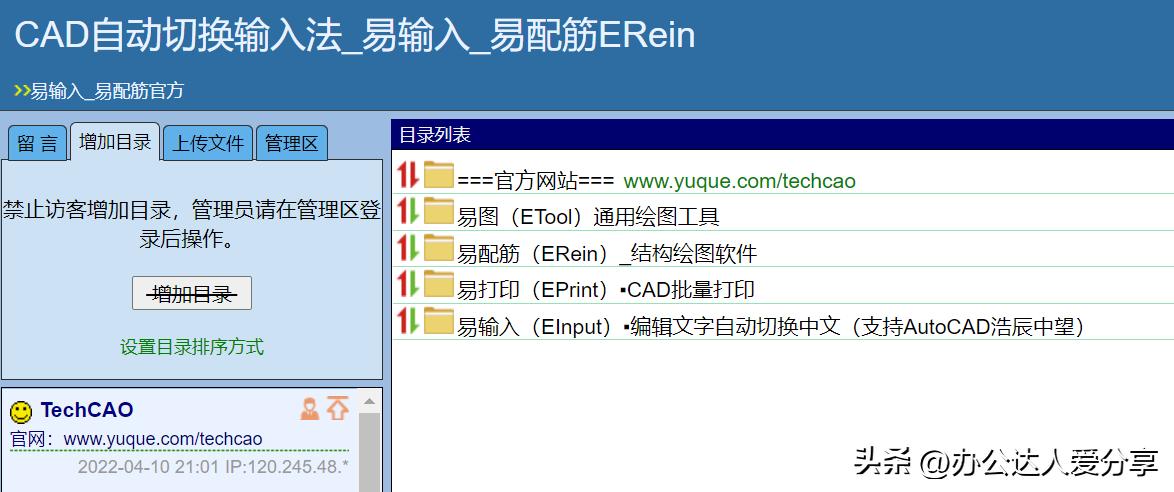Open folder icon of 官方网站 entry
1174x492 pixels.
click(x=439, y=174)
